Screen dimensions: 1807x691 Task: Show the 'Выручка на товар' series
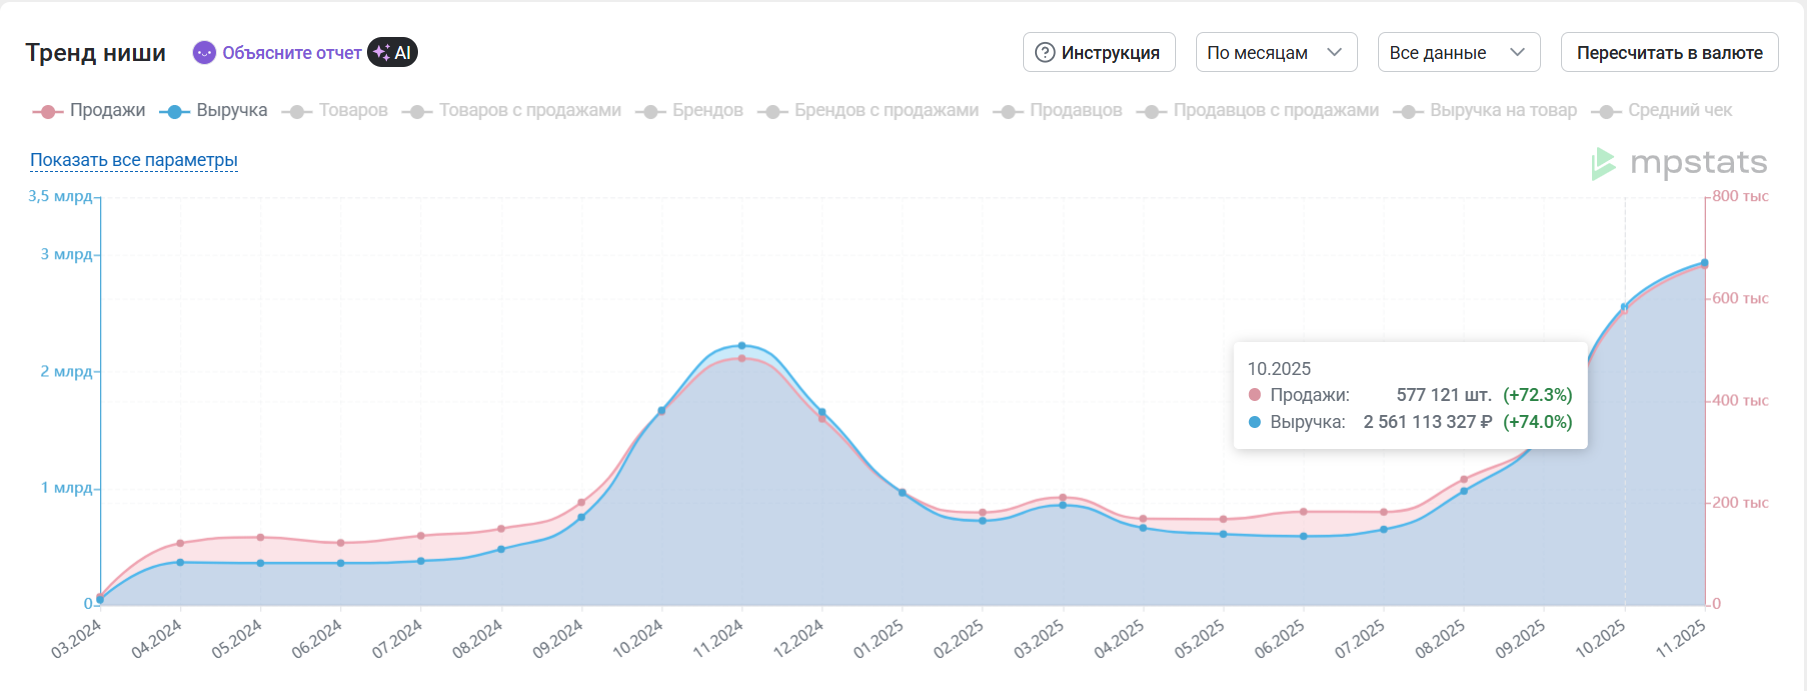[1502, 111]
